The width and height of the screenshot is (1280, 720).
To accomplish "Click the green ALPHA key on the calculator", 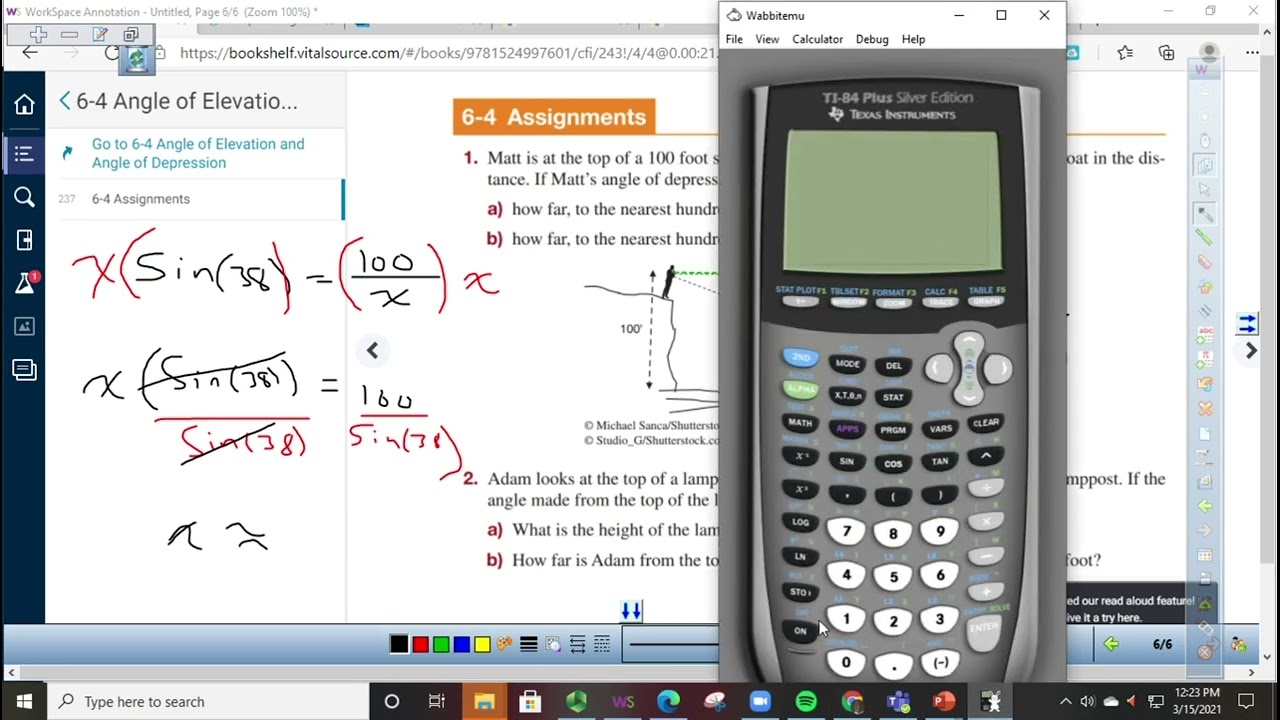I will (x=801, y=389).
